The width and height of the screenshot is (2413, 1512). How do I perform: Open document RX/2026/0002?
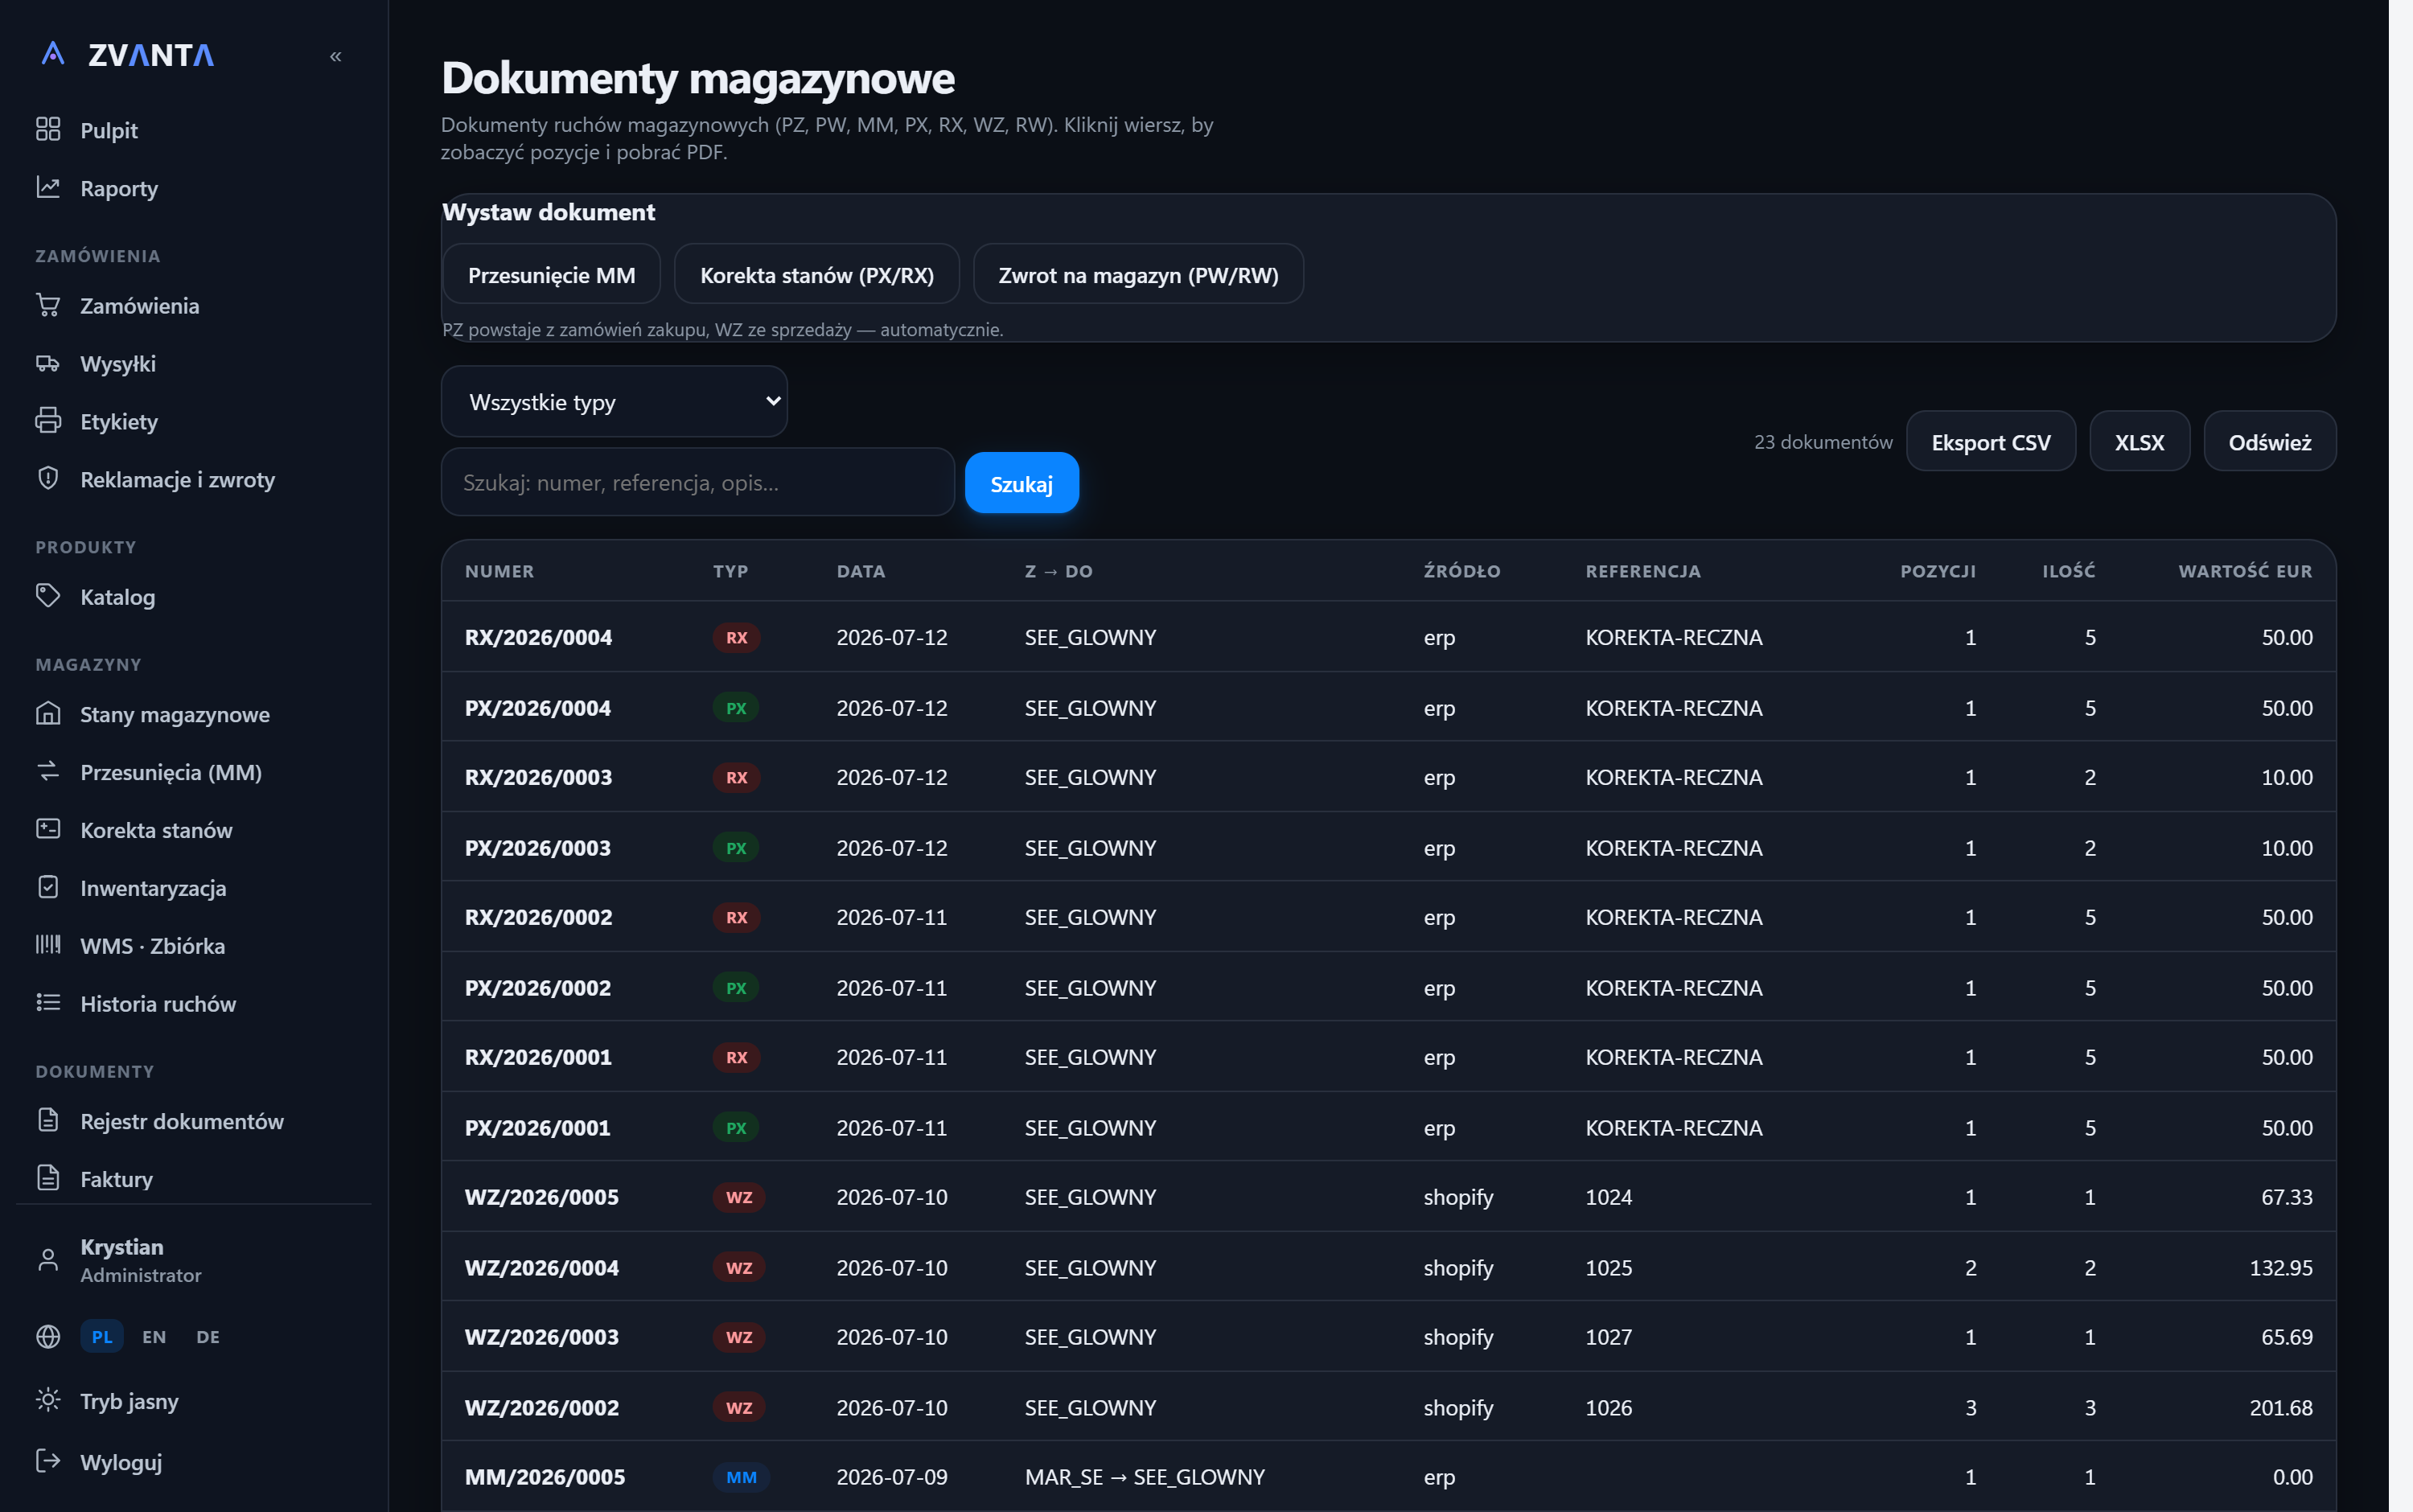point(1388,917)
